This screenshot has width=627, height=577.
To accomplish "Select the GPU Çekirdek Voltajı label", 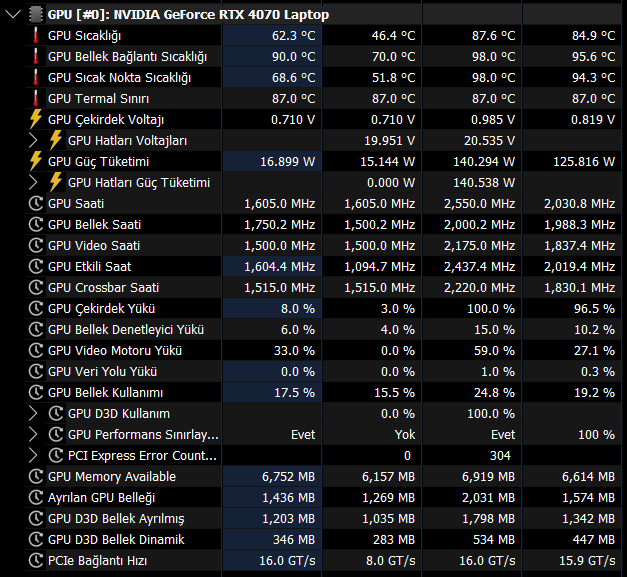I will click(106, 120).
